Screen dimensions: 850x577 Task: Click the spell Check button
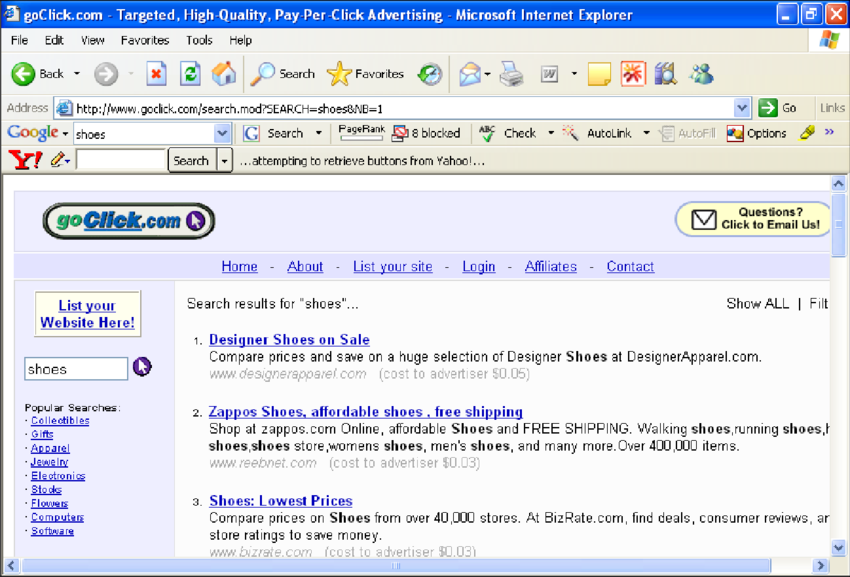click(x=508, y=133)
